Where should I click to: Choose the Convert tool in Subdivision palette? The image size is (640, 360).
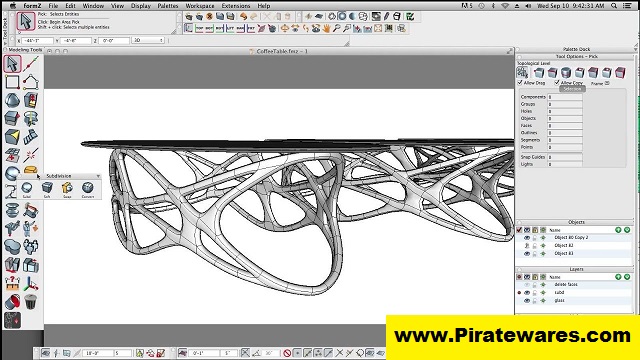[87, 188]
